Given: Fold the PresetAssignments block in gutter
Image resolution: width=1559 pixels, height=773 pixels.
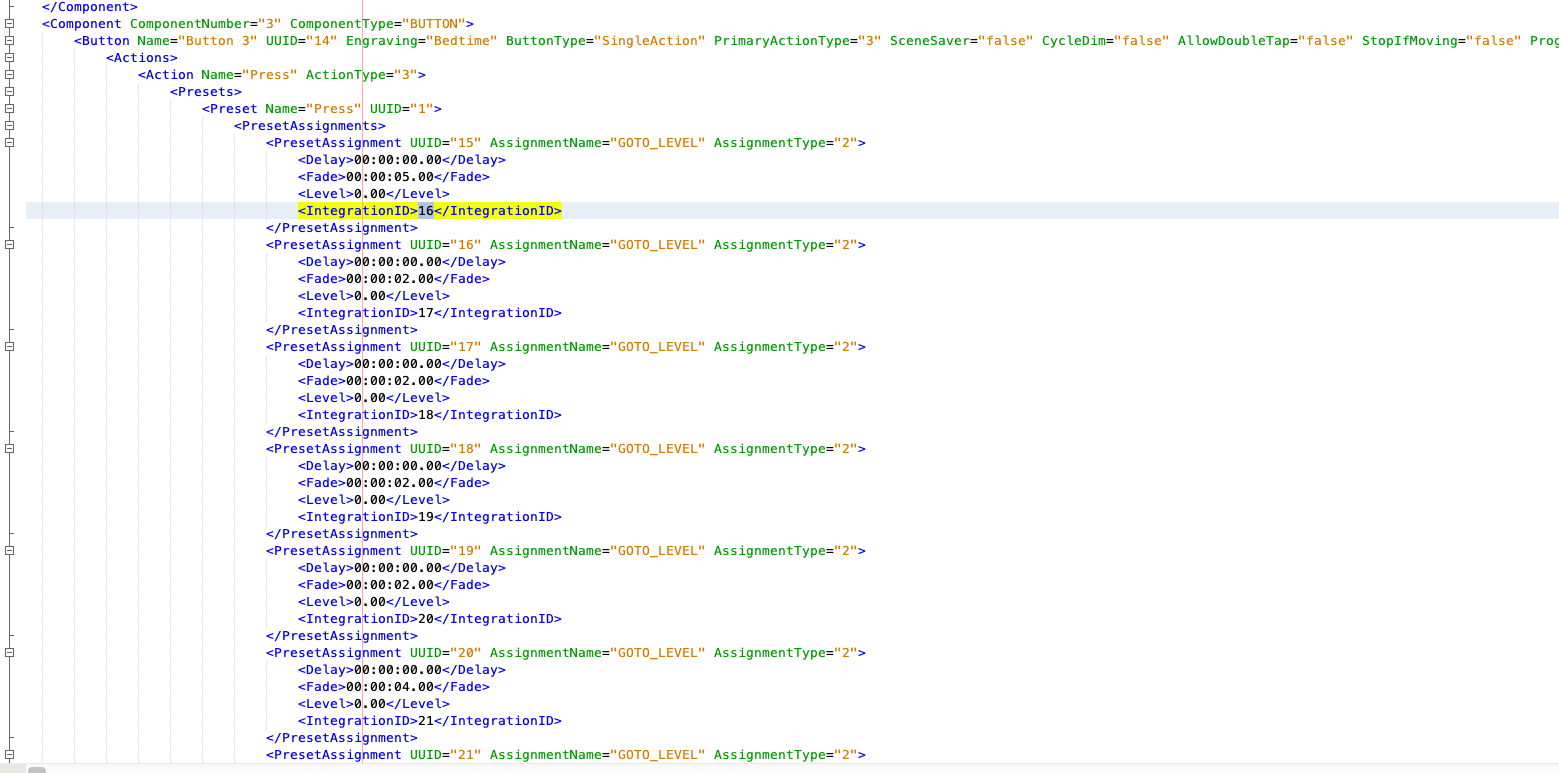Looking at the screenshot, I should pyautogui.click(x=9, y=126).
